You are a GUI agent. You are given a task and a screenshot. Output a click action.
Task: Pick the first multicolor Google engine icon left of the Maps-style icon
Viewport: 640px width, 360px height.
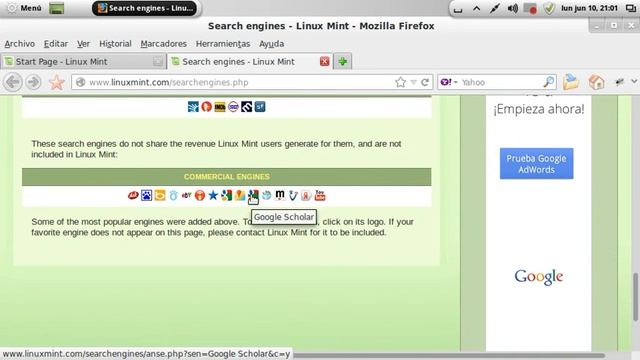(x=227, y=196)
